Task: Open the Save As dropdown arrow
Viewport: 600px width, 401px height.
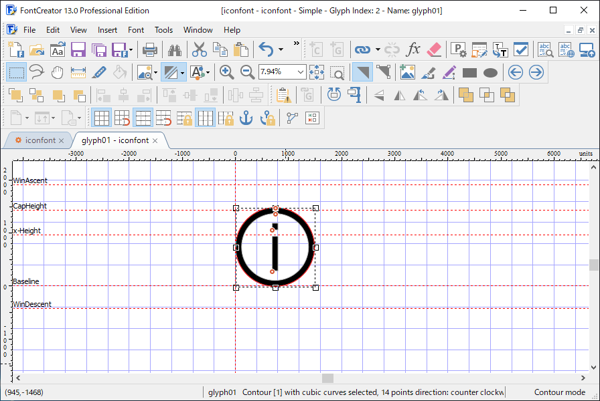Action: 131,50
